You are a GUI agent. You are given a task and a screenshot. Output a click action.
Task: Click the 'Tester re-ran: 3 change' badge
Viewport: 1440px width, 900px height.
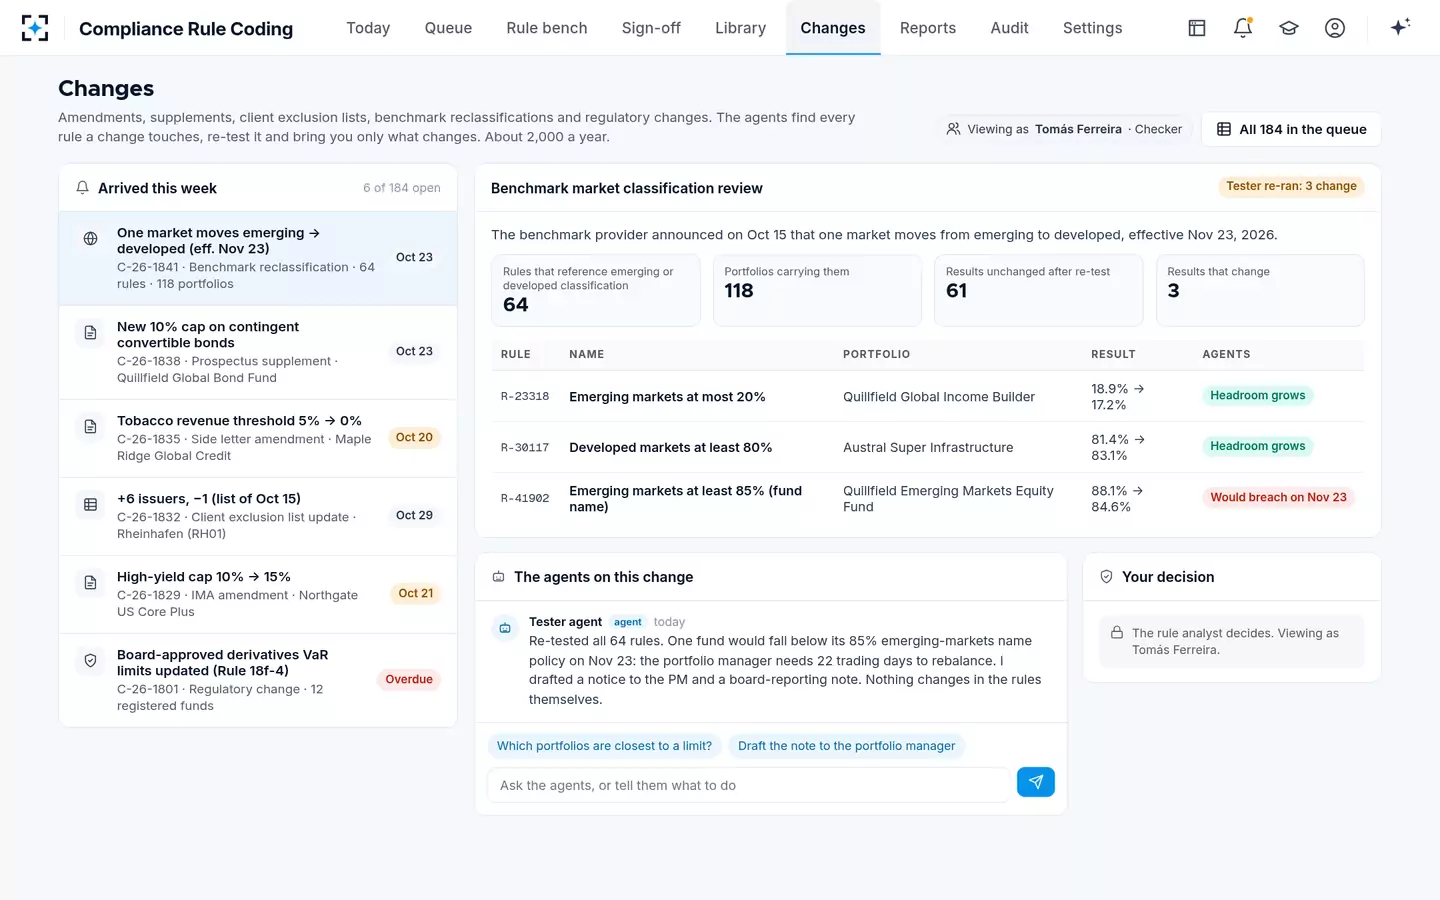pos(1291,186)
